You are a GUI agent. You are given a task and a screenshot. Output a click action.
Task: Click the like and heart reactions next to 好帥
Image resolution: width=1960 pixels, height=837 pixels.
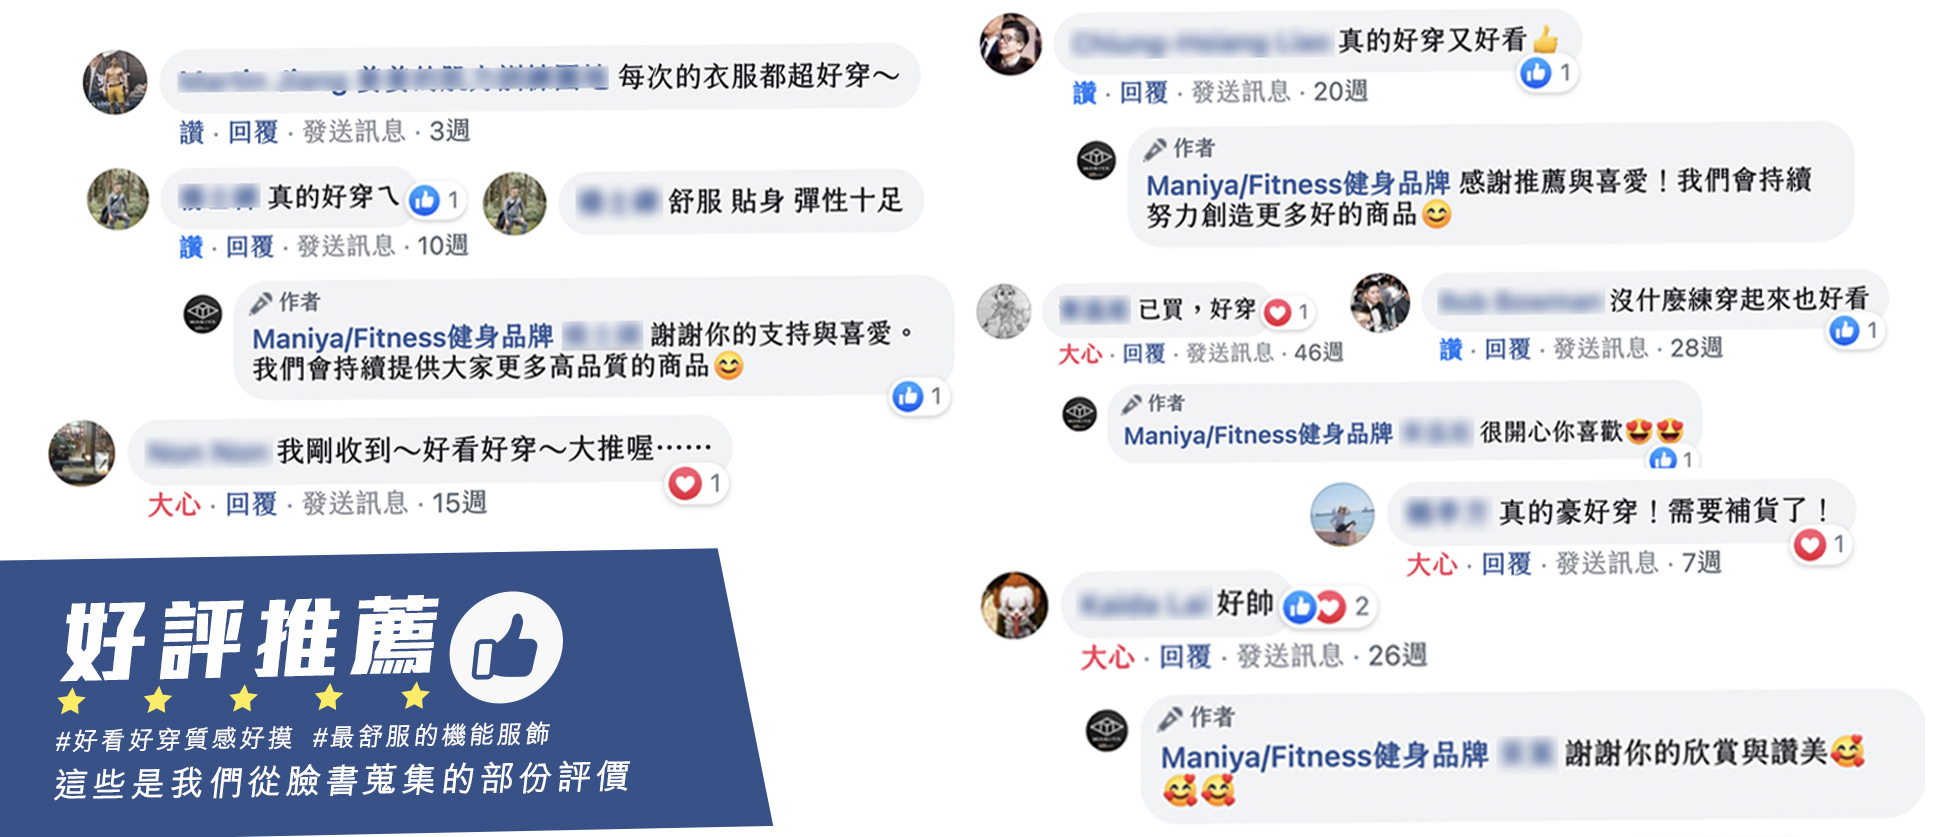coord(1315,606)
